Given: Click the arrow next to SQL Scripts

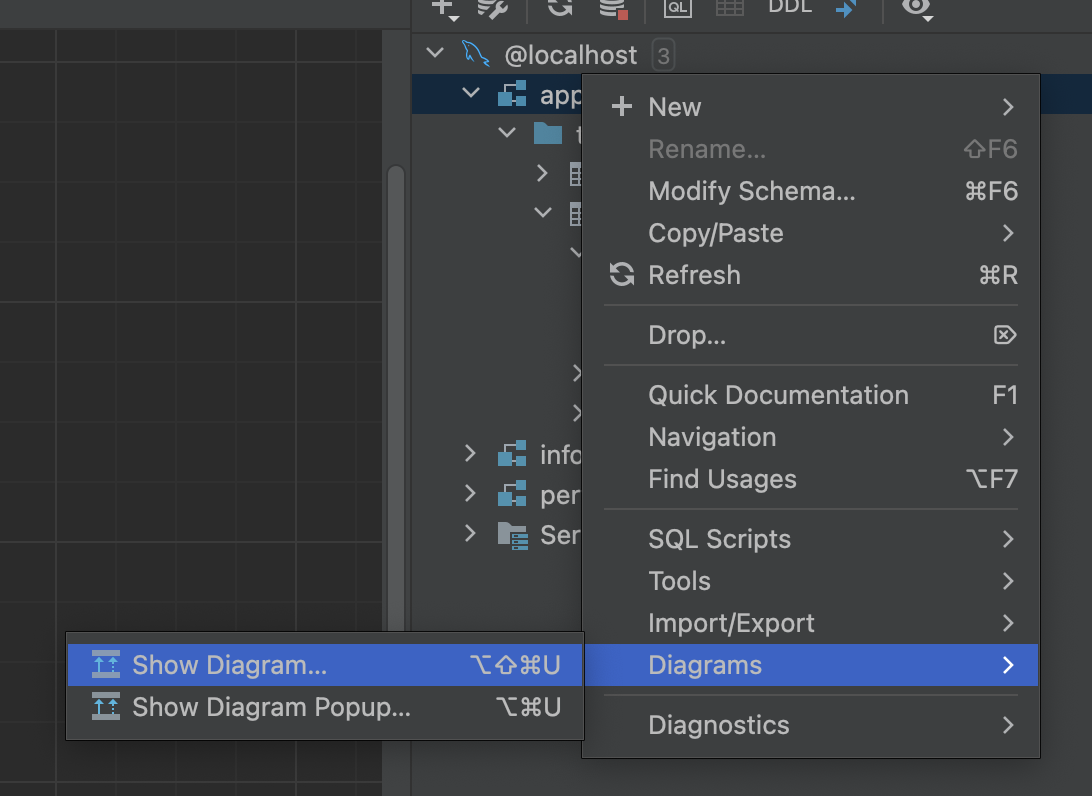Looking at the screenshot, I should pyautogui.click(x=1008, y=539).
